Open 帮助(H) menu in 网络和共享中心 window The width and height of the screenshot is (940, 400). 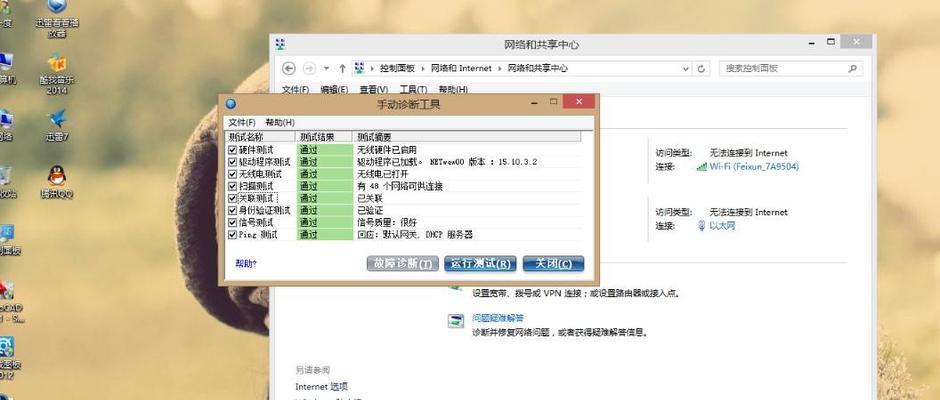click(453, 89)
